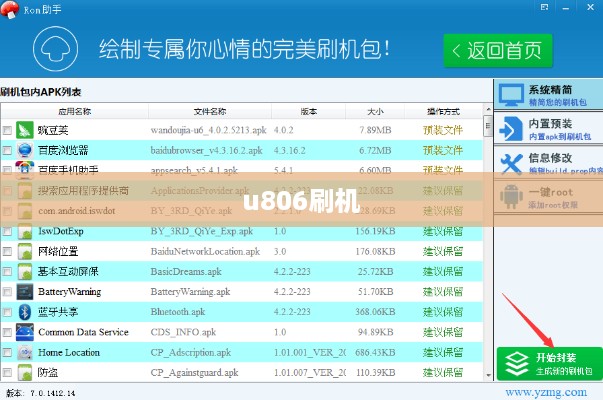The width and height of the screenshot is (603, 400).
Task: Open the 信息修改 panel tab
Action: click(548, 163)
